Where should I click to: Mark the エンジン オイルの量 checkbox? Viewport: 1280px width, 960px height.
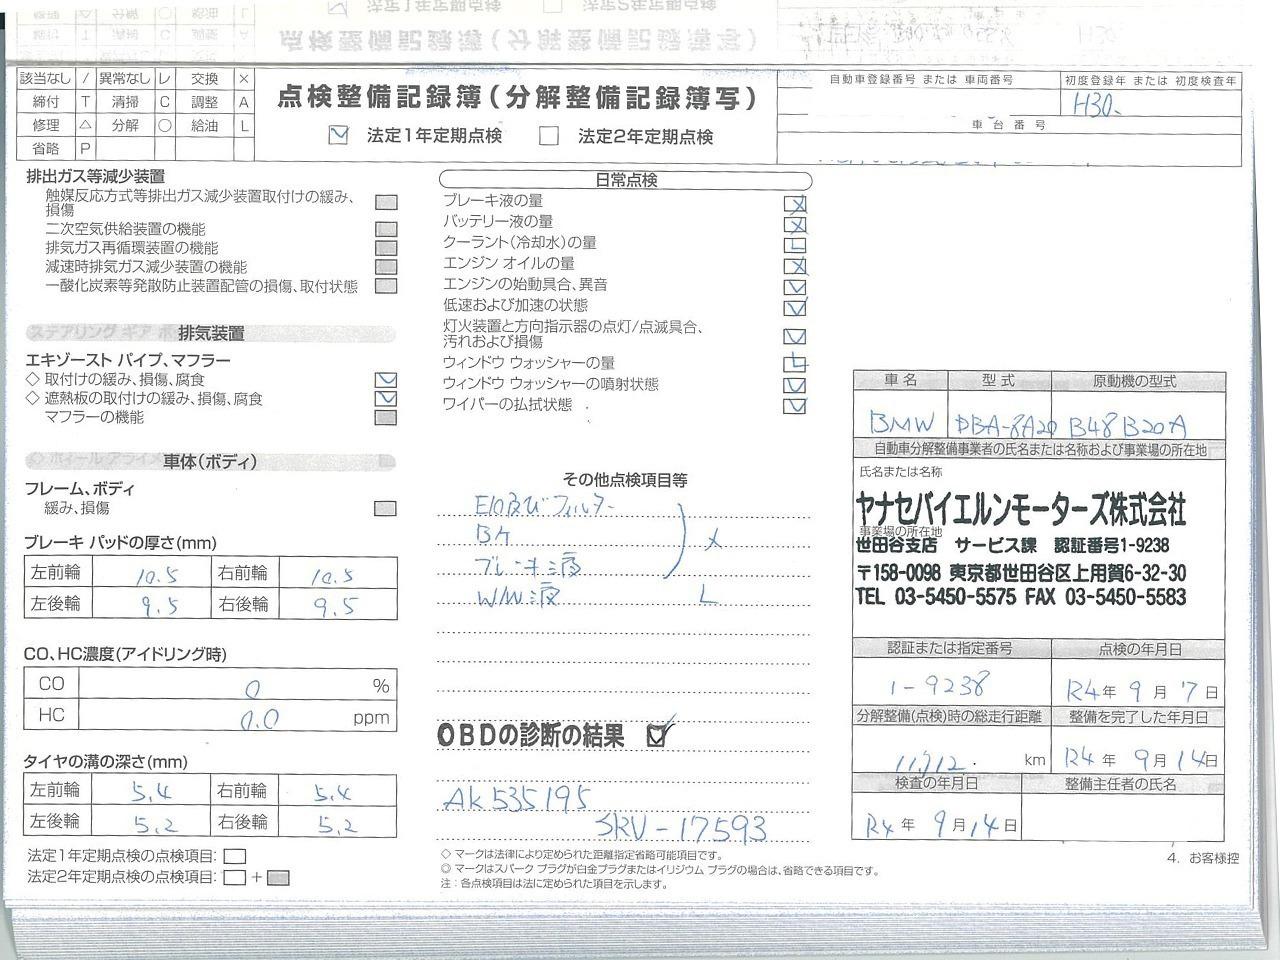coord(795,266)
